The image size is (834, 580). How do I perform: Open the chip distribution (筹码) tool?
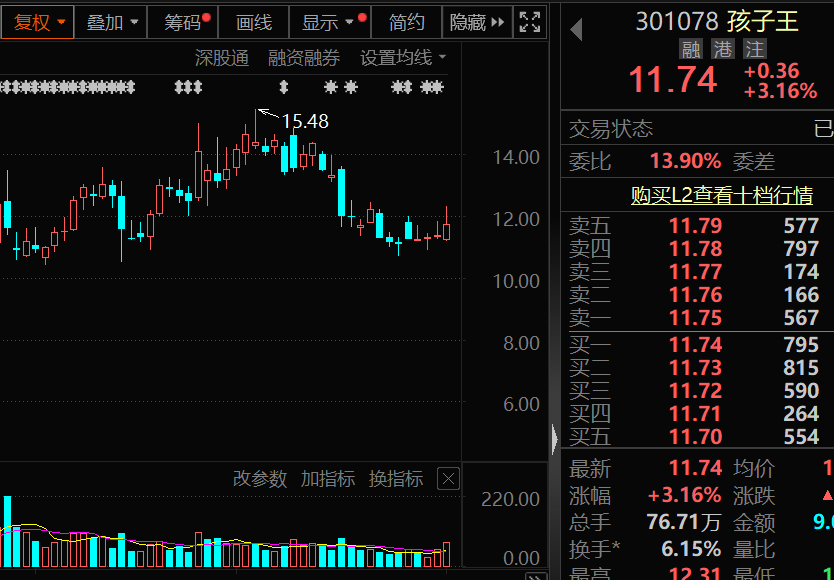tap(180, 22)
